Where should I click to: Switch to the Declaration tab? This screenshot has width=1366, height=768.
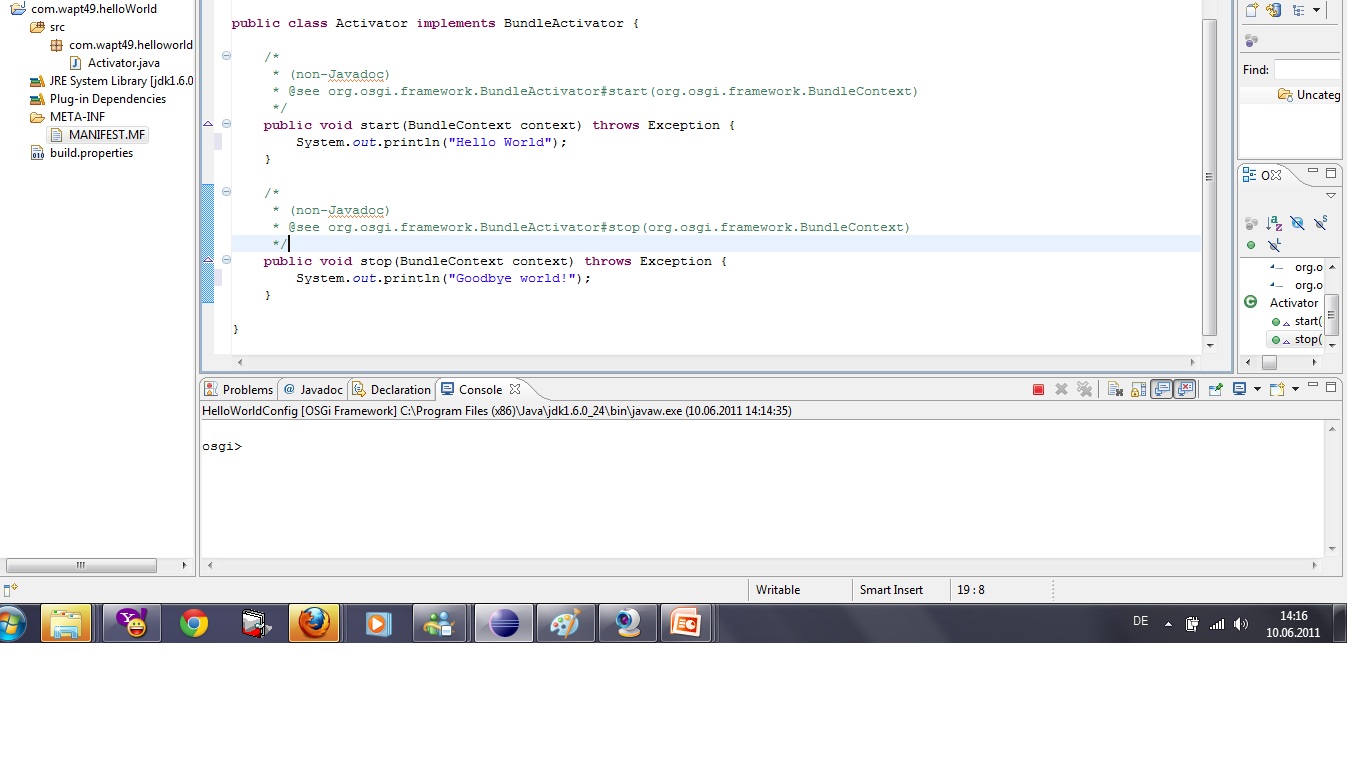pyautogui.click(x=392, y=390)
